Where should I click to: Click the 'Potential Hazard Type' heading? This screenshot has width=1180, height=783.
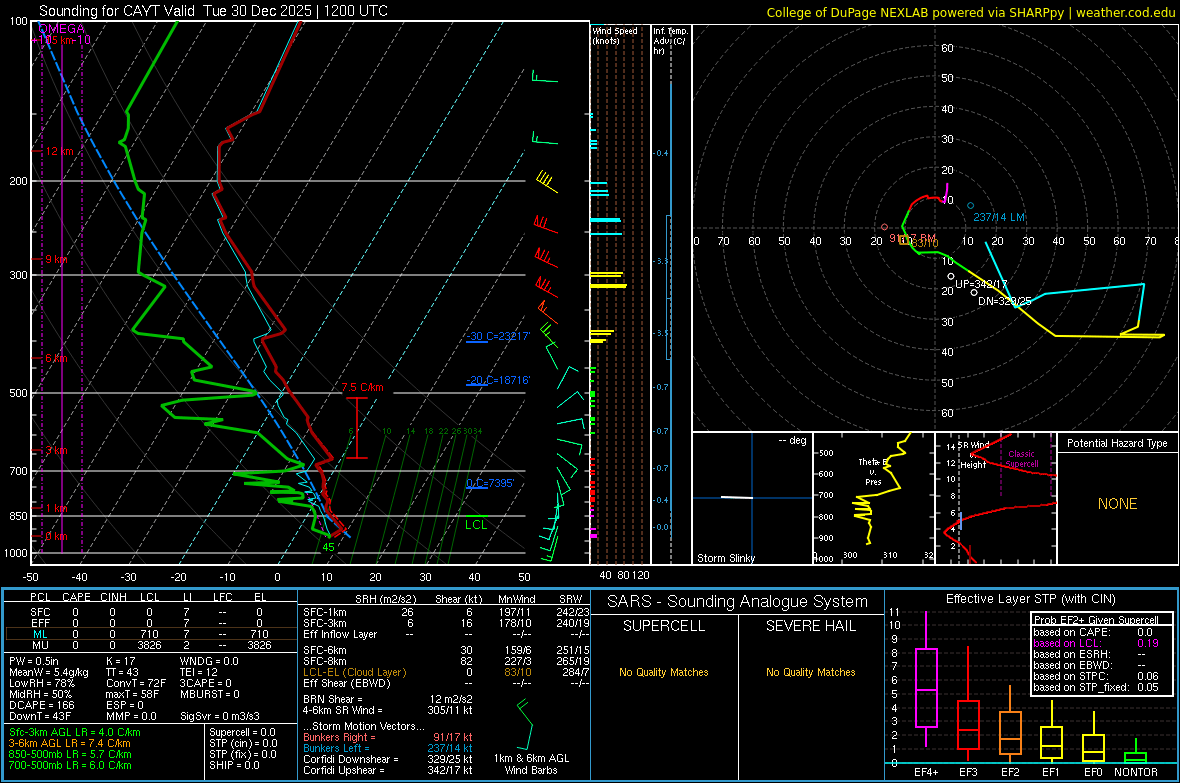click(1117, 443)
